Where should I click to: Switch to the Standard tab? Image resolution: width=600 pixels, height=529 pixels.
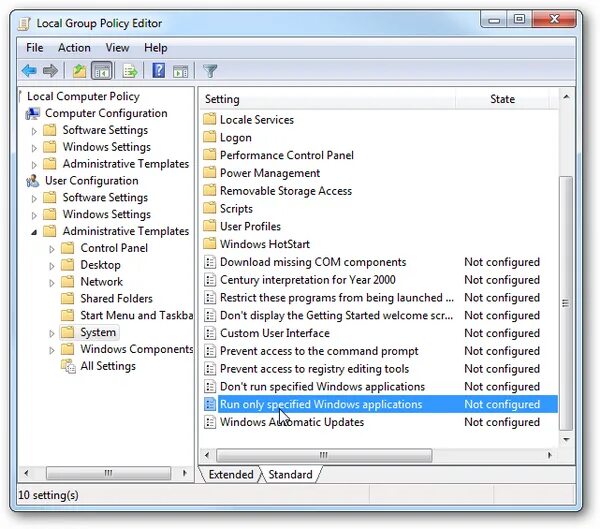point(290,475)
